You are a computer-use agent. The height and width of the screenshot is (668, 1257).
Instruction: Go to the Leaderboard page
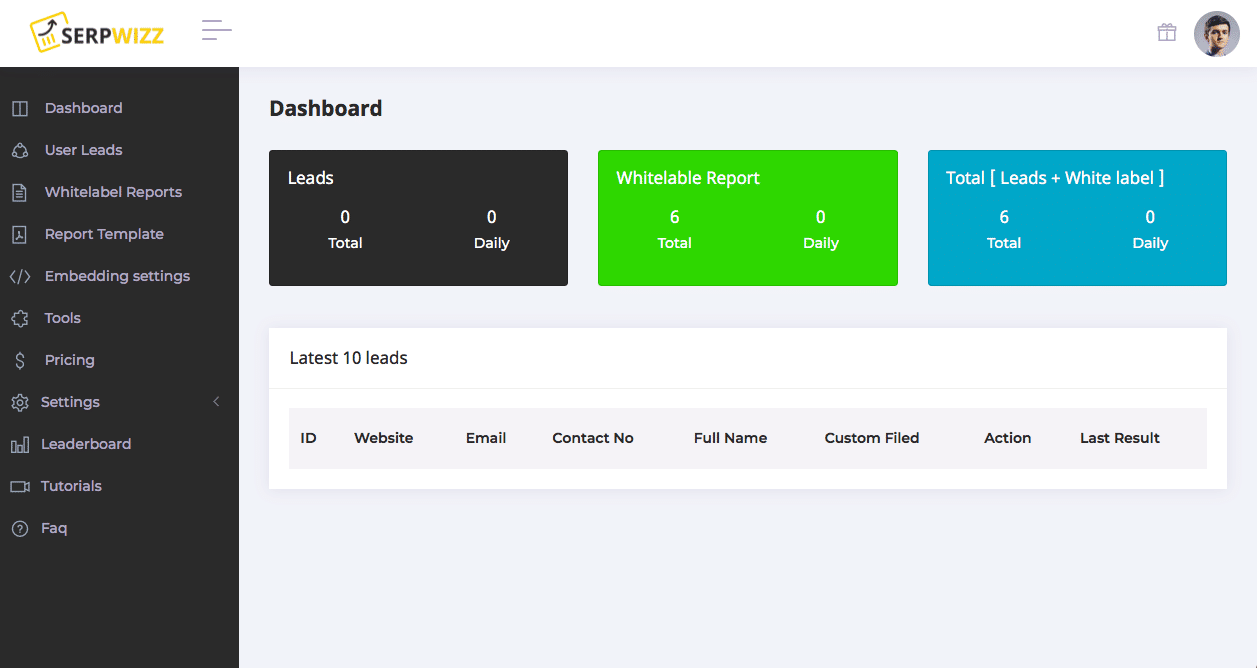click(86, 444)
